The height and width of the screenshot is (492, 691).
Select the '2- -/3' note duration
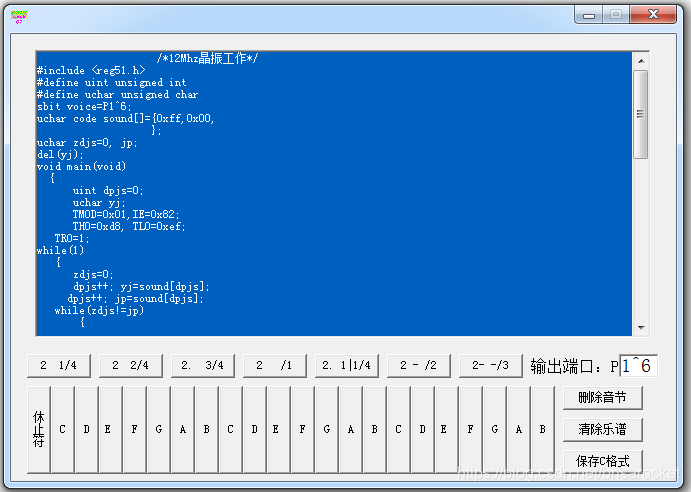[x=490, y=365]
